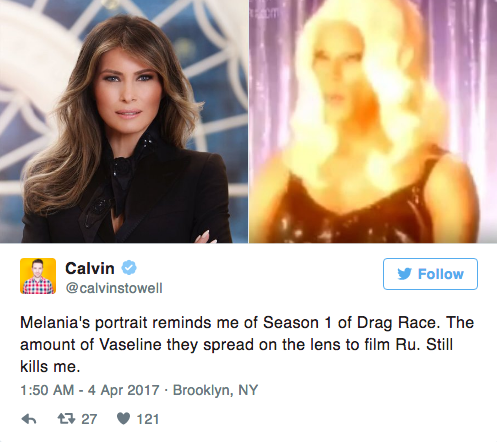The height and width of the screenshot is (442, 497).
Task: Click the 'kills me.' tweet ending
Action: [50, 367]
